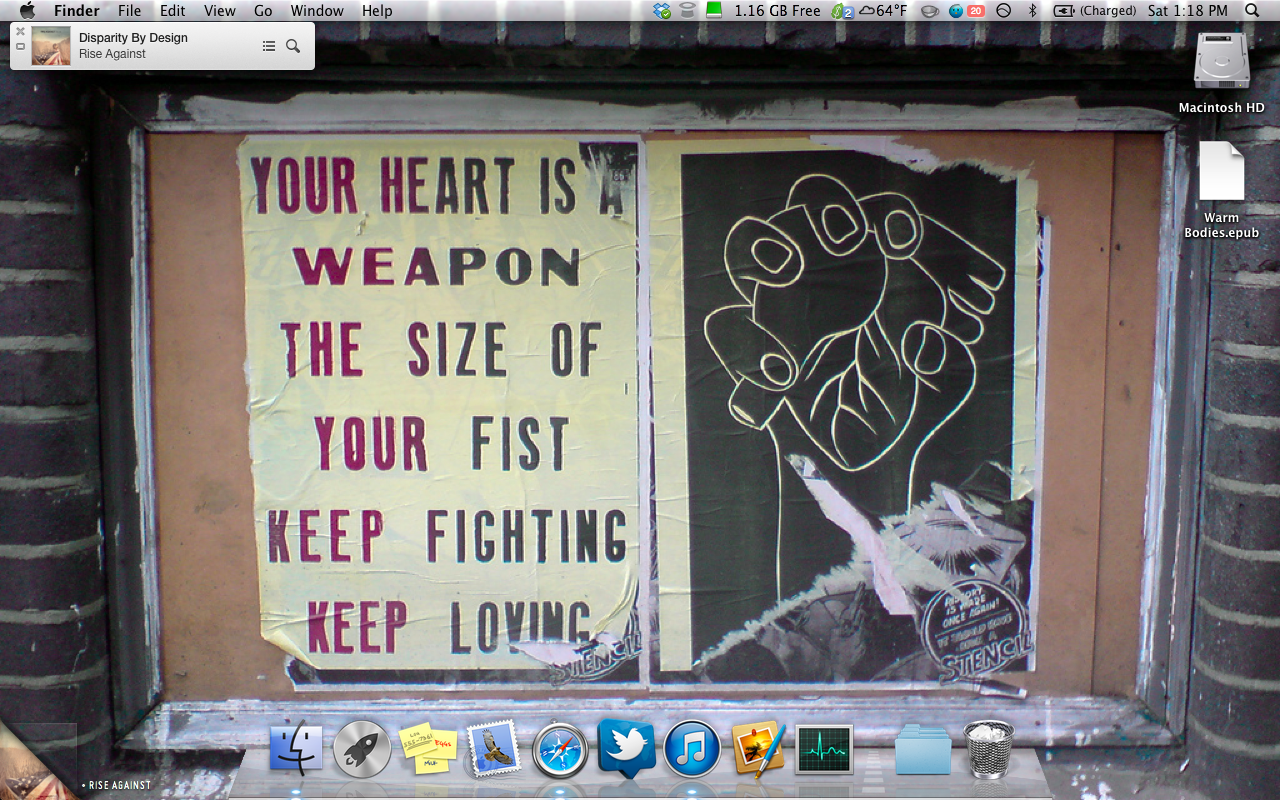
Task: Open the battery (Charged) status menu
Action: tap(1095, 11)
